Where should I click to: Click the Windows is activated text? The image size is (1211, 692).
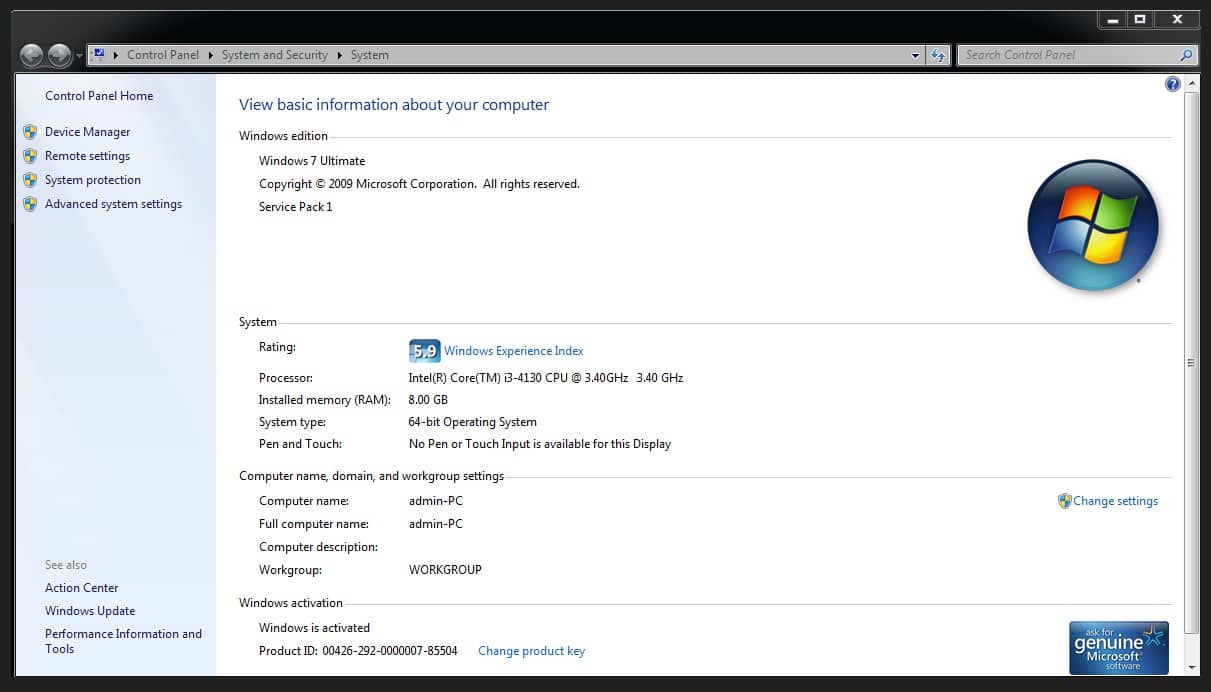point(315,628)
